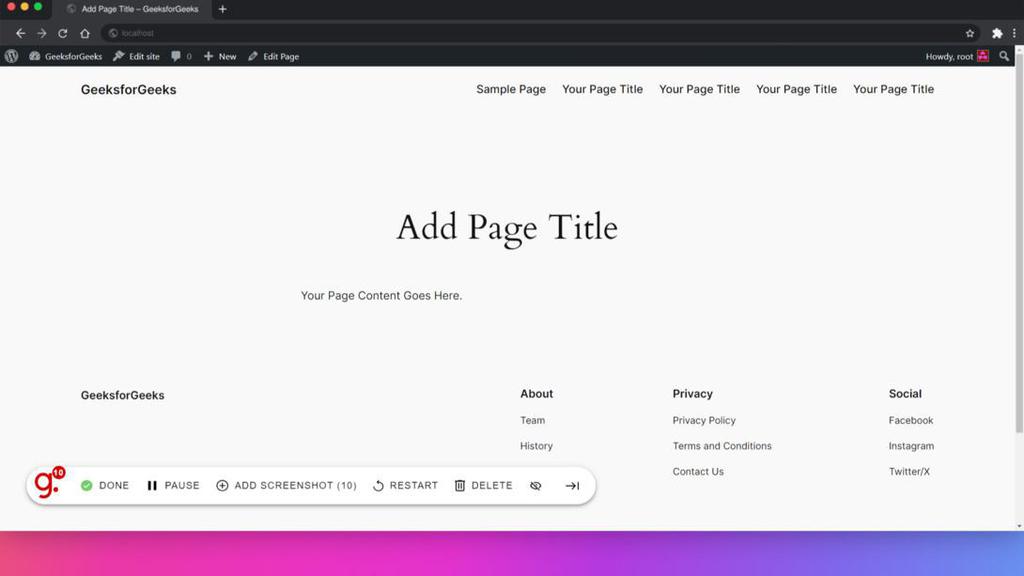This screenshot has height=576, width=1024.
Task: Collapse the capture toolbar with the arrow
Action: [571, 485]
